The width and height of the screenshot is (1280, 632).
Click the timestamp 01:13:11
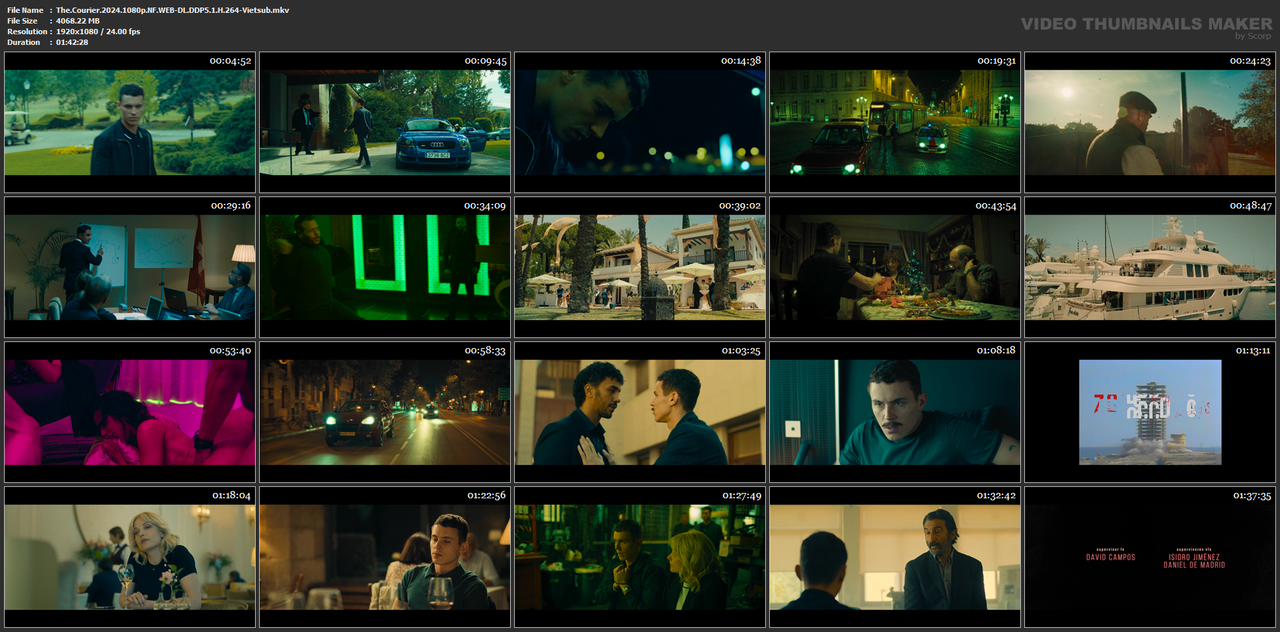coord(1254,350)
